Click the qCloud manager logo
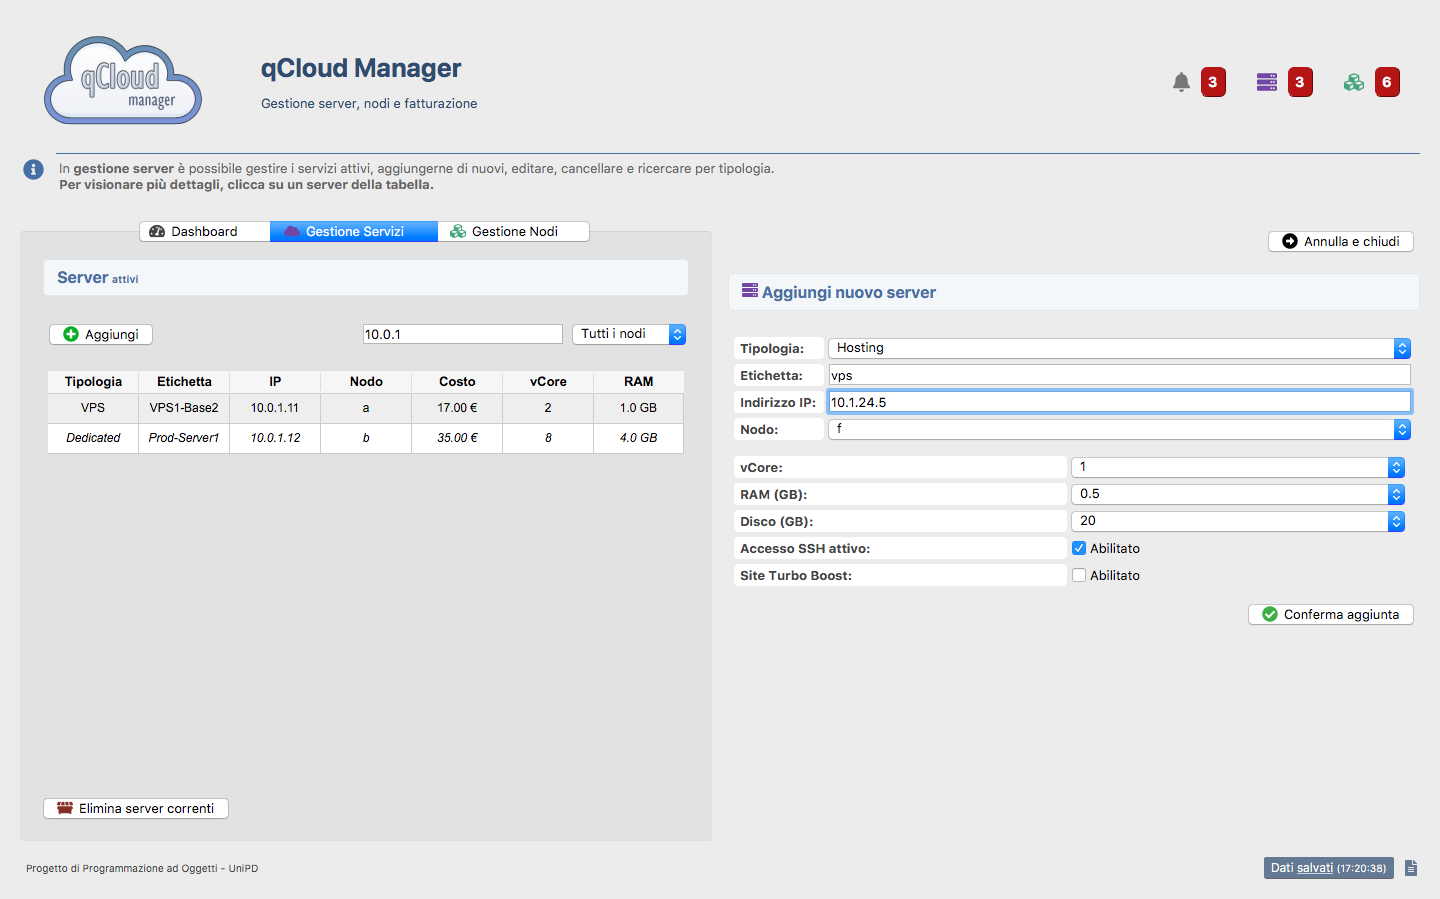 coord(123,81)
